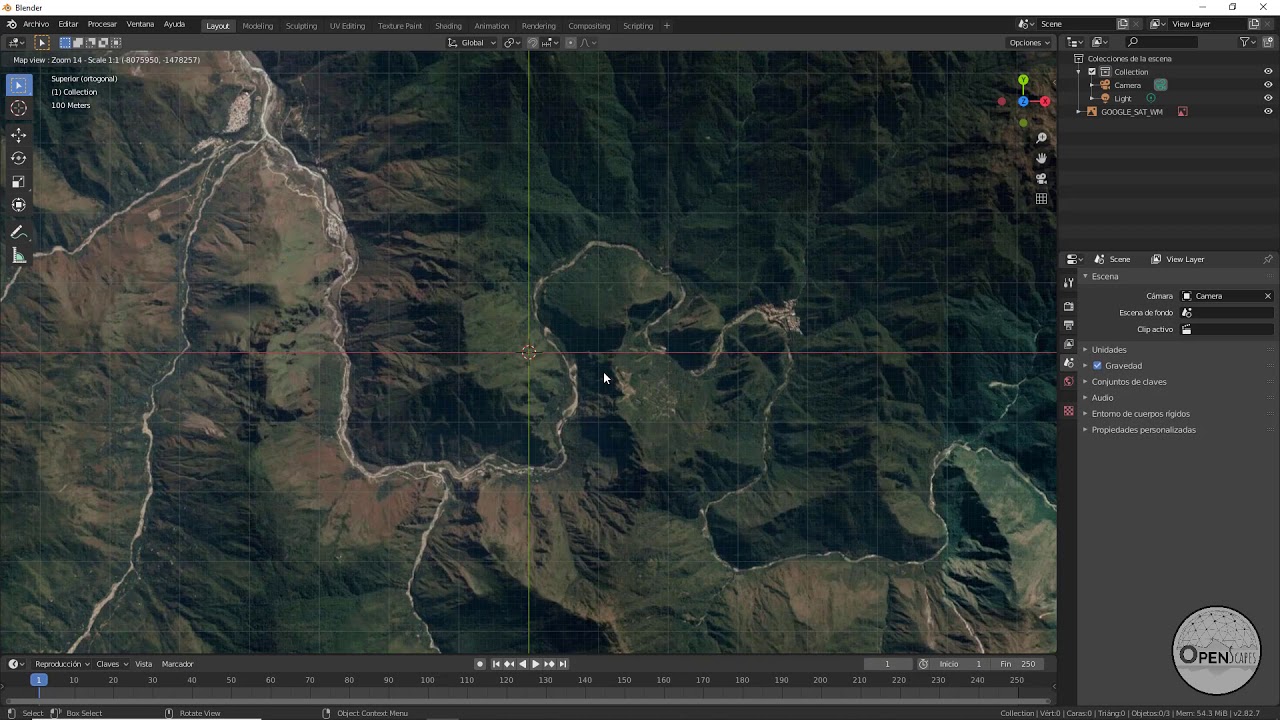The width and height of the screenshot is (1280, 720).
Task: Select the Scale tool
Action: point(18,181)
